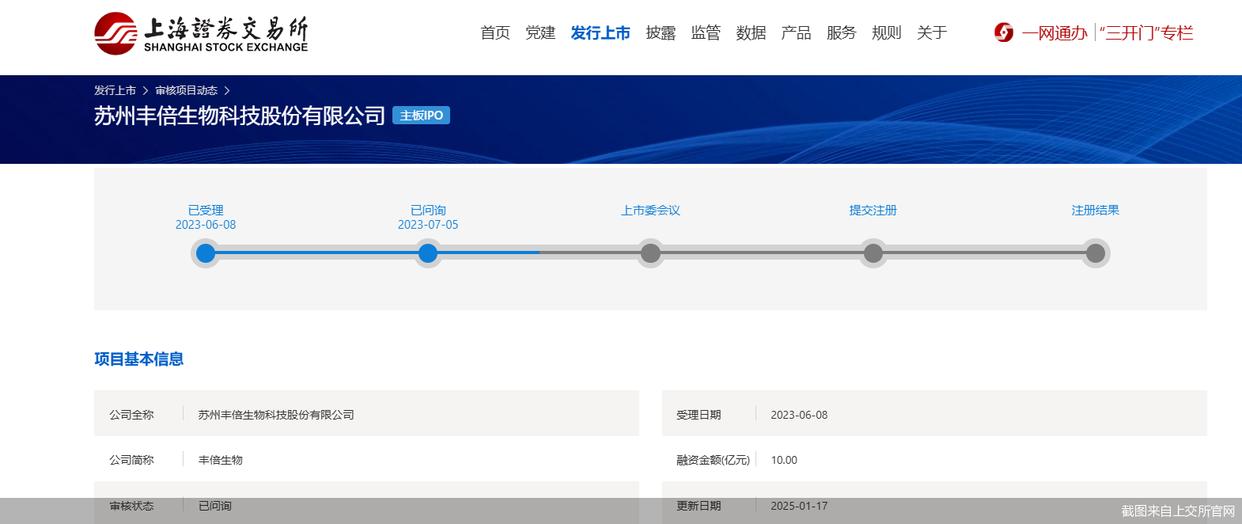This screenshot has width=1242, height=524.
Task: Open the 监管 menu item
Action: click(x=706, y=33)
